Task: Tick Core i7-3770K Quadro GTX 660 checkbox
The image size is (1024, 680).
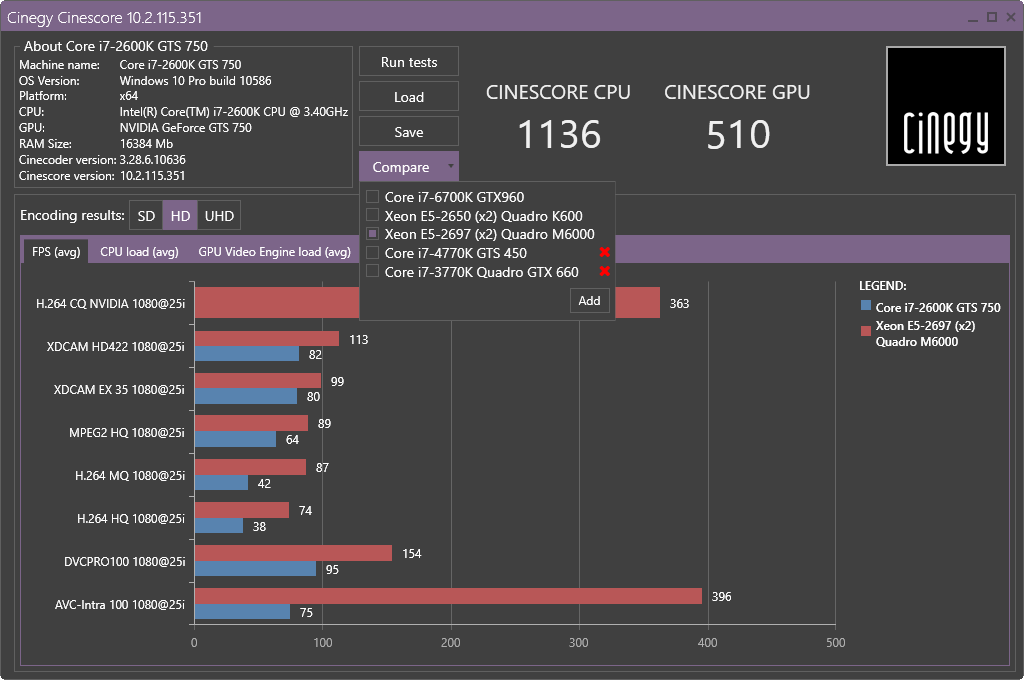Action: coord(372,271)
